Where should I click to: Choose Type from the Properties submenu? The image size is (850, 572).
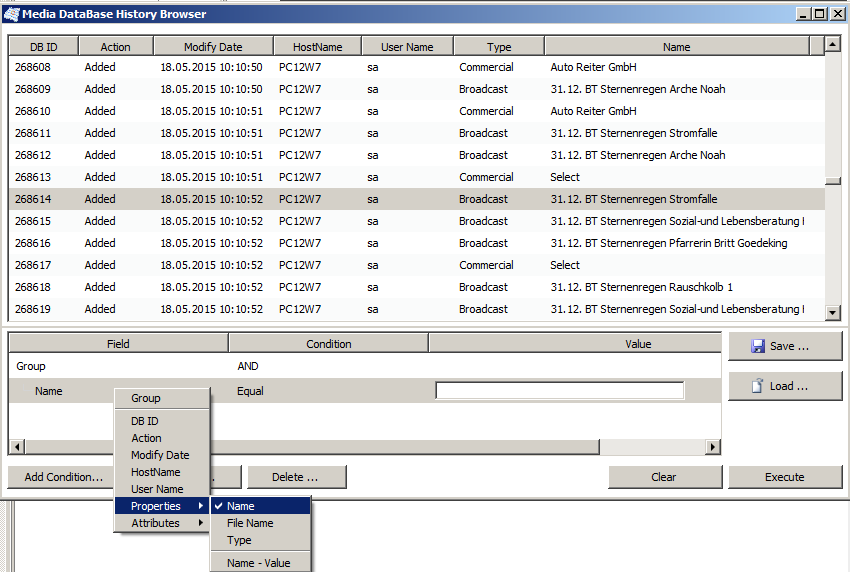click(261, 540)
